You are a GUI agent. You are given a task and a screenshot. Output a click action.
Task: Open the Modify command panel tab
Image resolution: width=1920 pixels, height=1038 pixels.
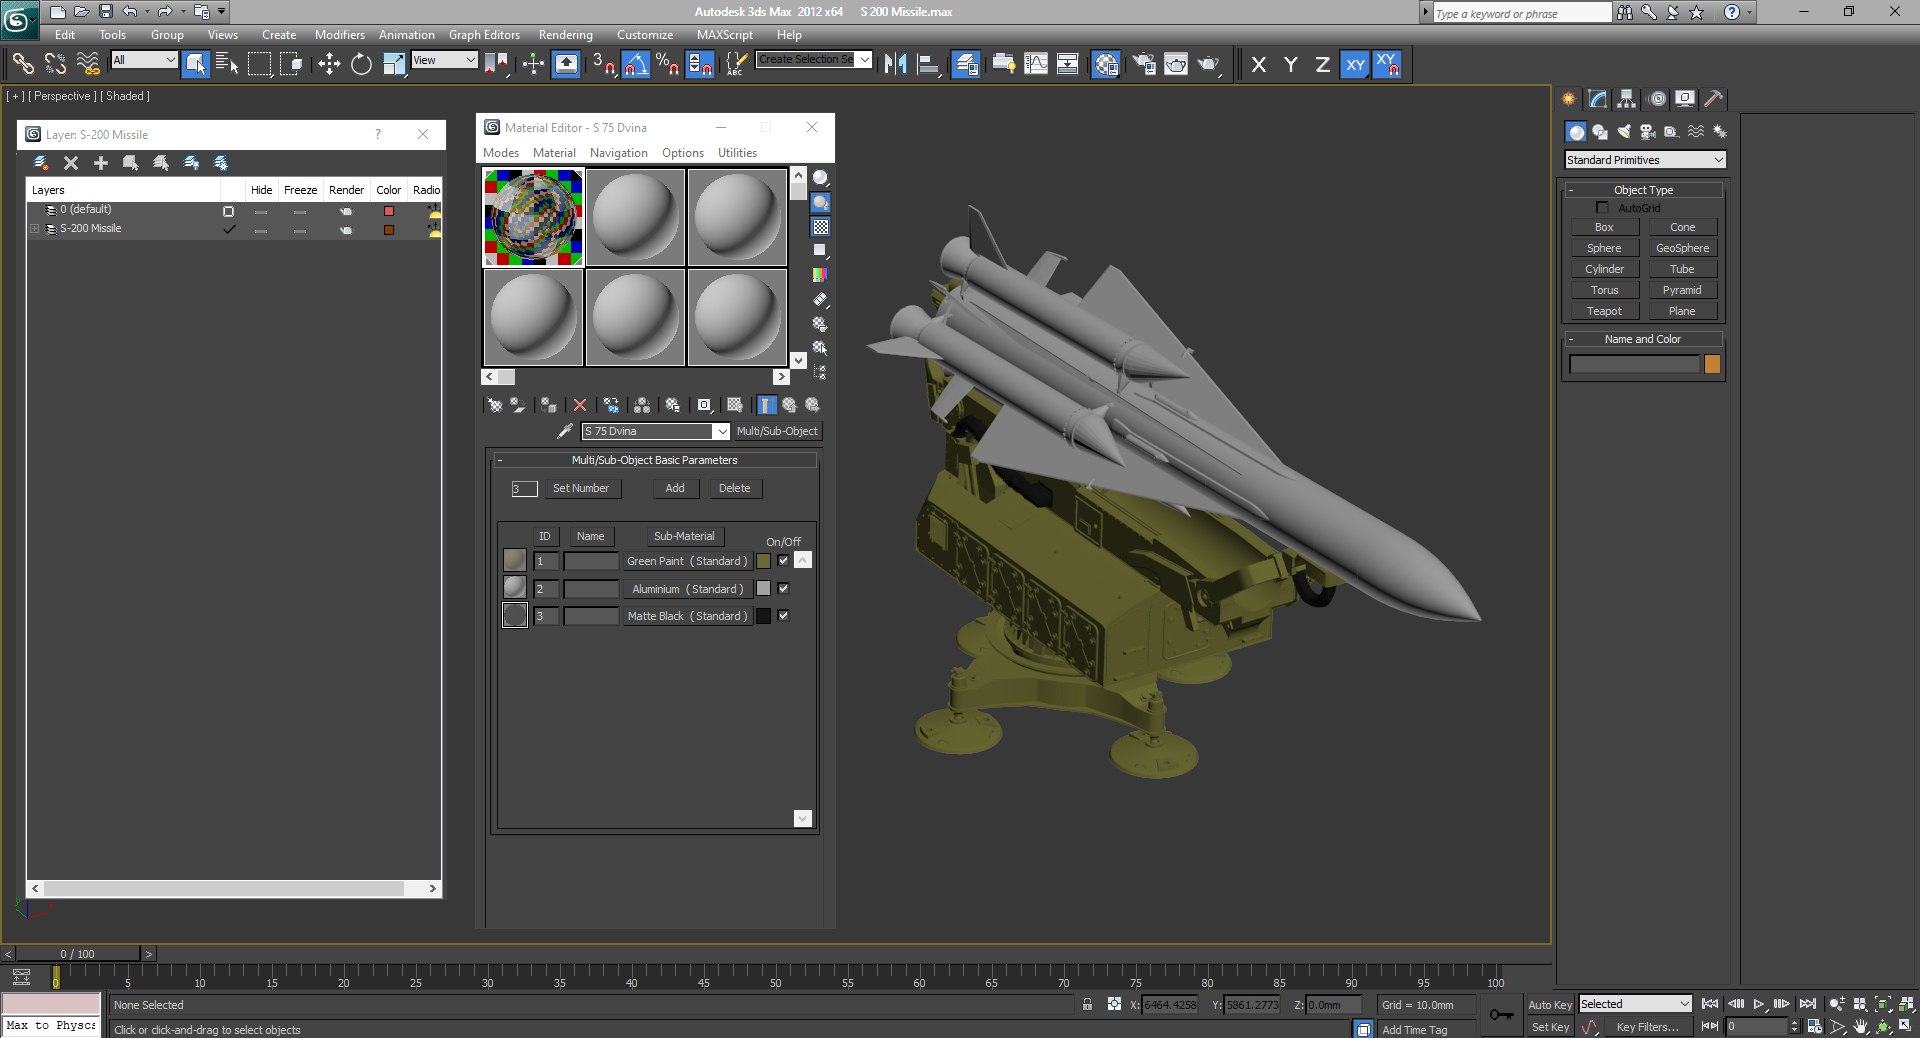pos(1597,98)
